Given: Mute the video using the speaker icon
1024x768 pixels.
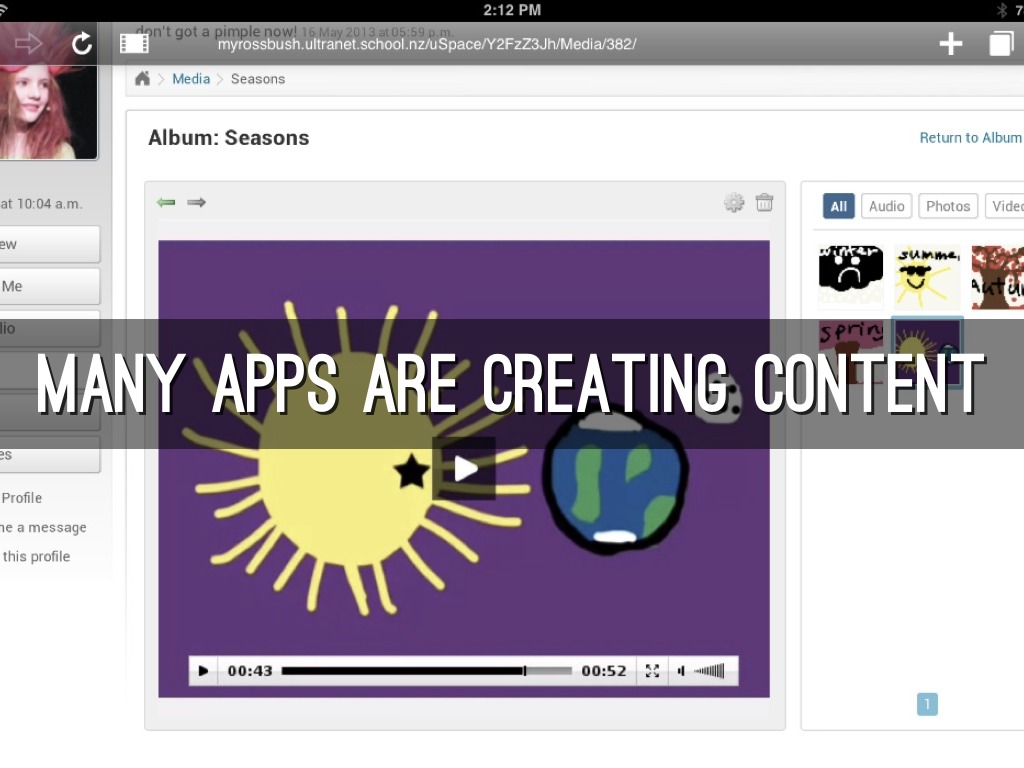Looking at the screenshot, I should (682, 671).
